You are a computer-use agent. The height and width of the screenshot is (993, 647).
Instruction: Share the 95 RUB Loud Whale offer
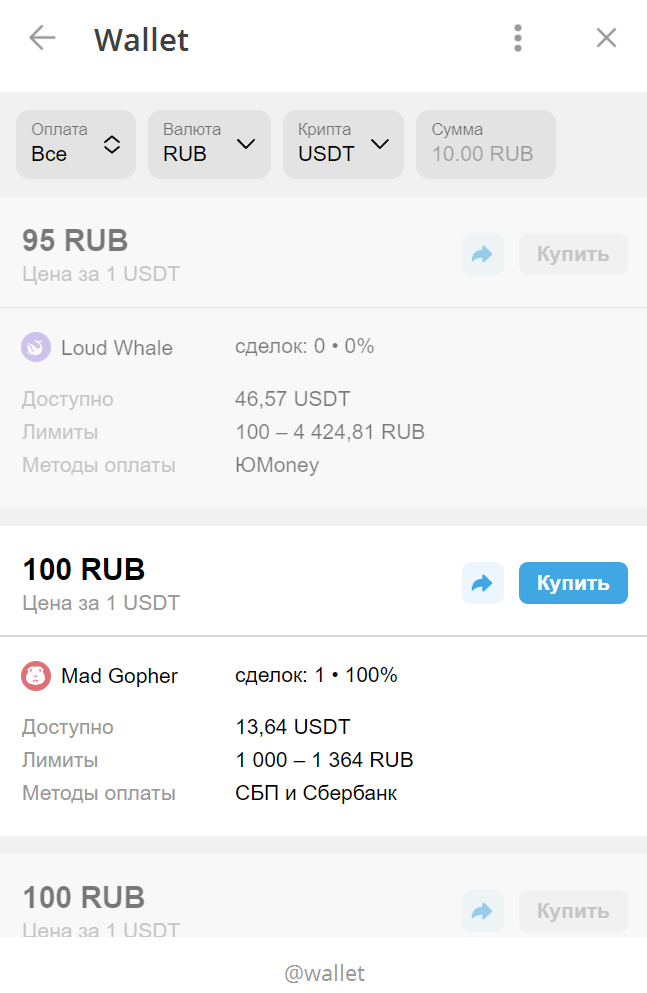click(482, 254)
